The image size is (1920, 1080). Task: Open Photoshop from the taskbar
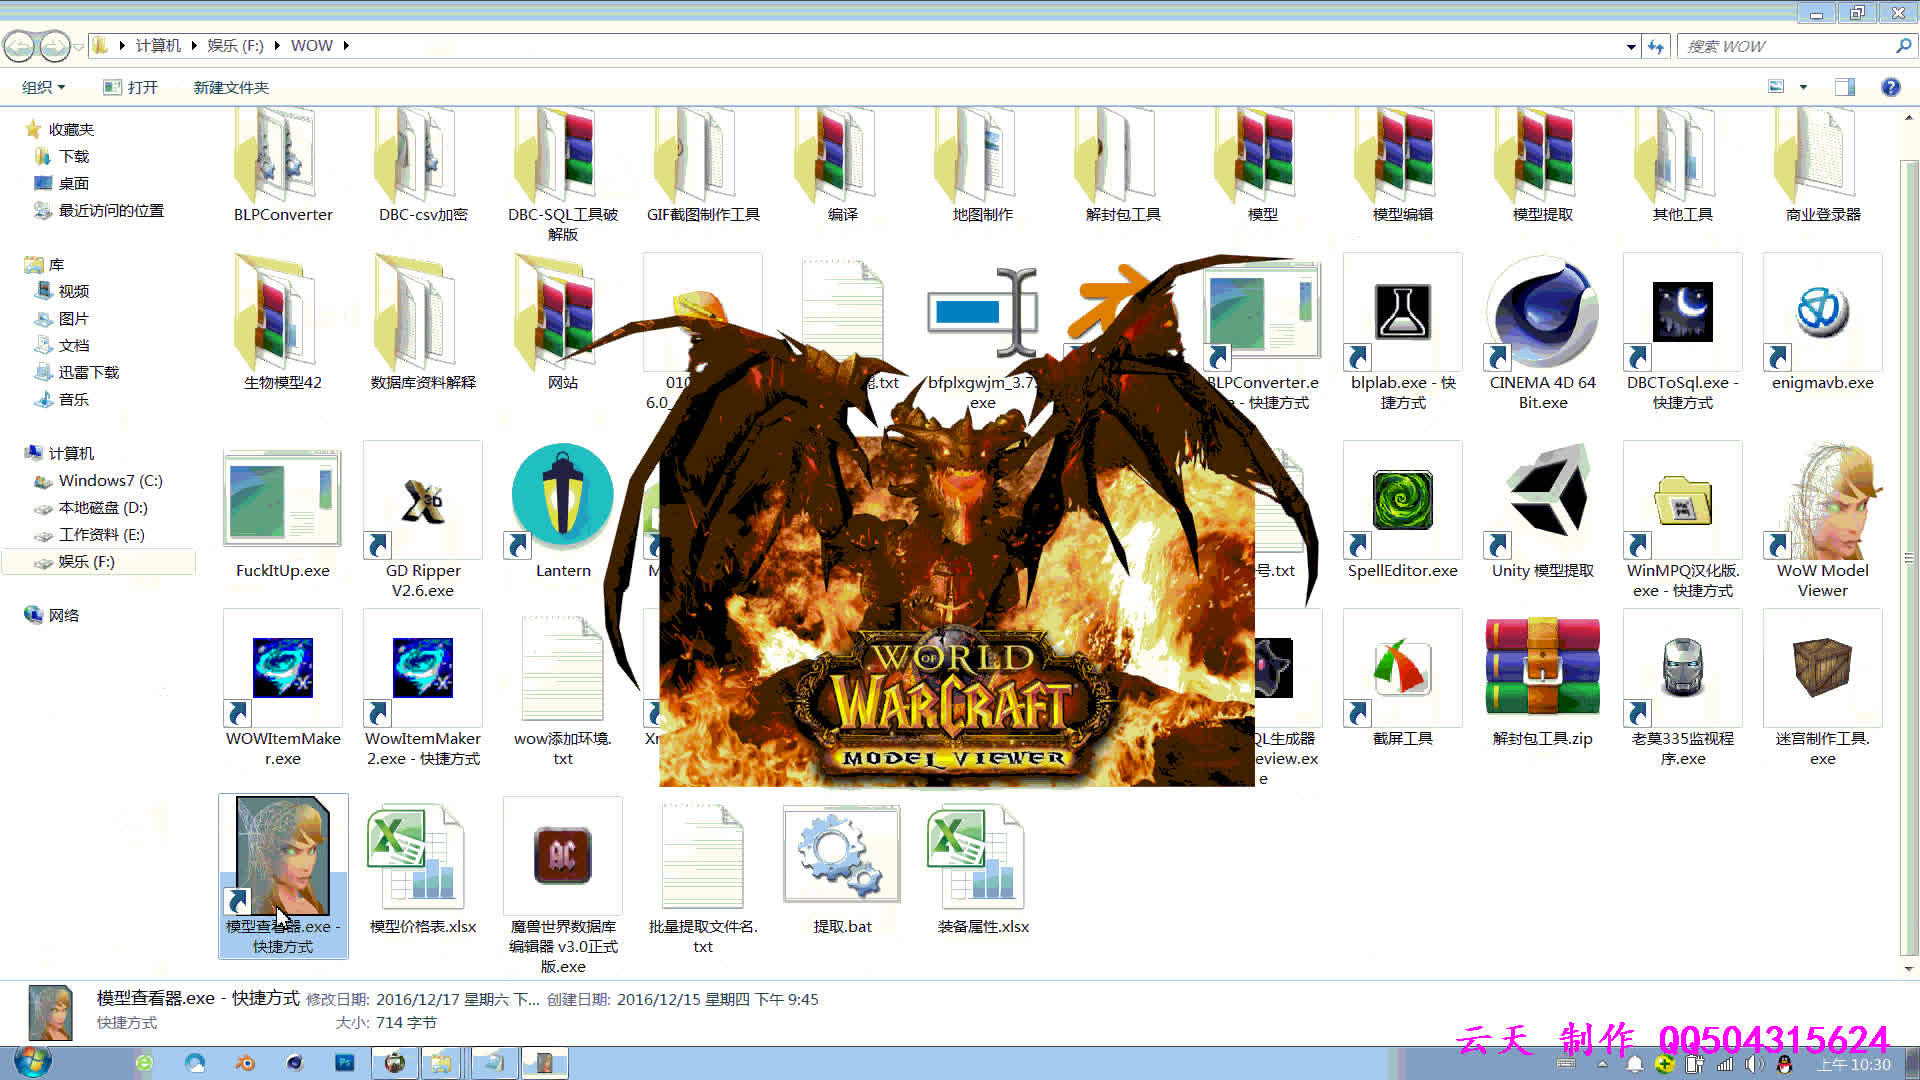pyautogui.click(x=345, y=1063)
